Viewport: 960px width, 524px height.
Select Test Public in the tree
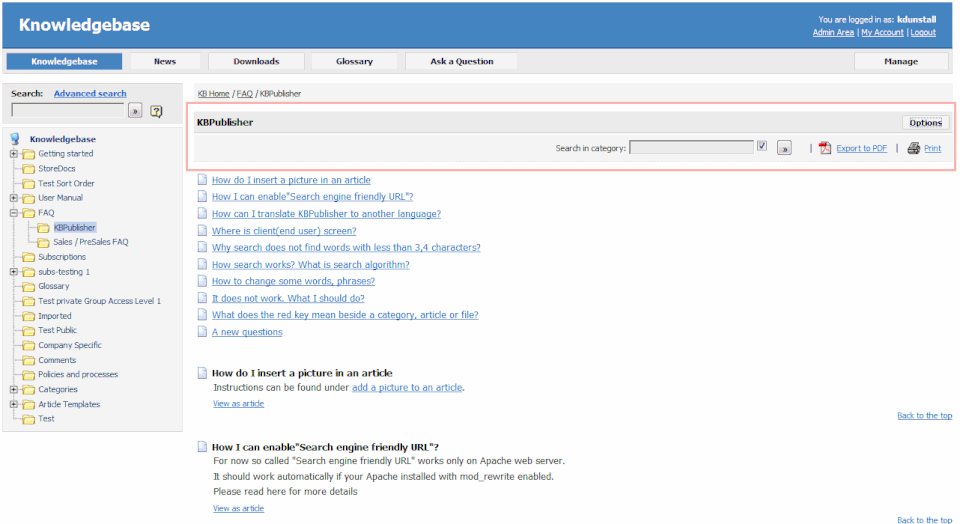coord(58,330)
